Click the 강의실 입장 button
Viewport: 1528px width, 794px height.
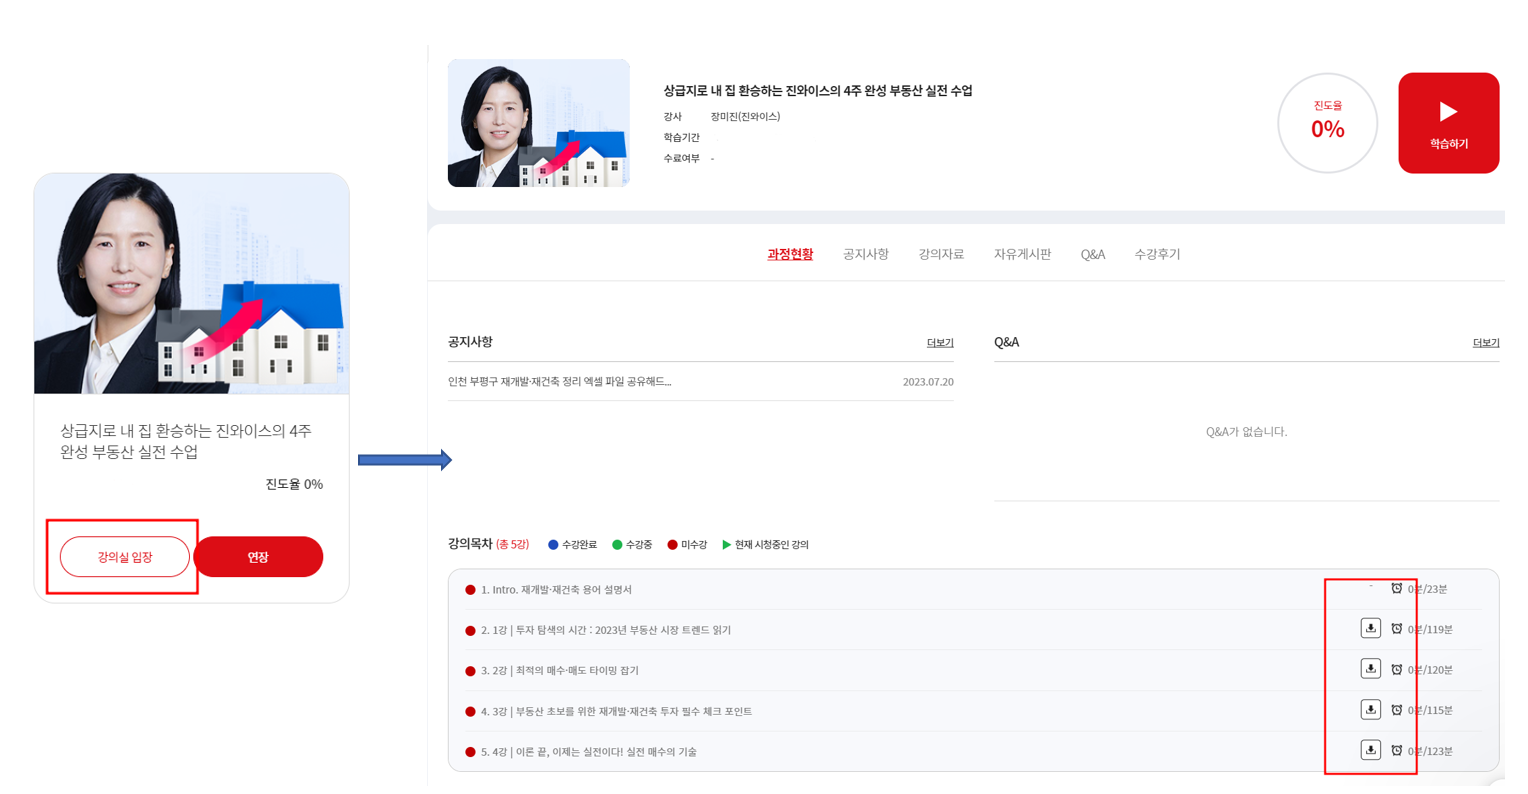coord(125,557)
